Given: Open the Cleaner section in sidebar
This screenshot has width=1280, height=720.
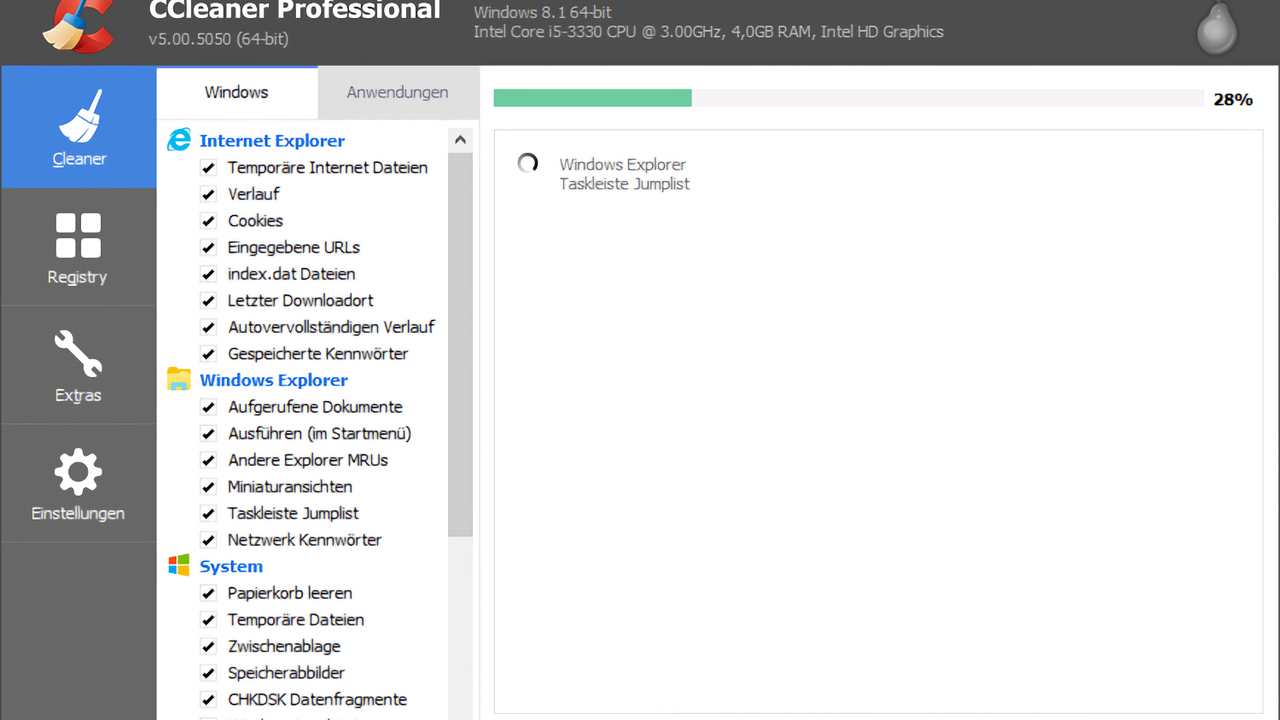Looking at the screenshot, I should [x=79, y=127].
